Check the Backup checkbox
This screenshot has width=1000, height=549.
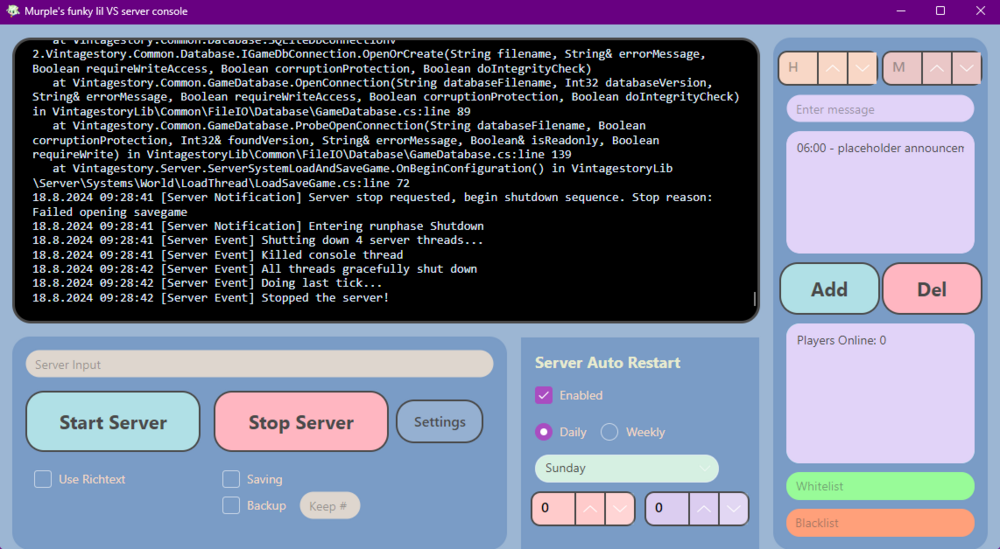click(231, 505)
